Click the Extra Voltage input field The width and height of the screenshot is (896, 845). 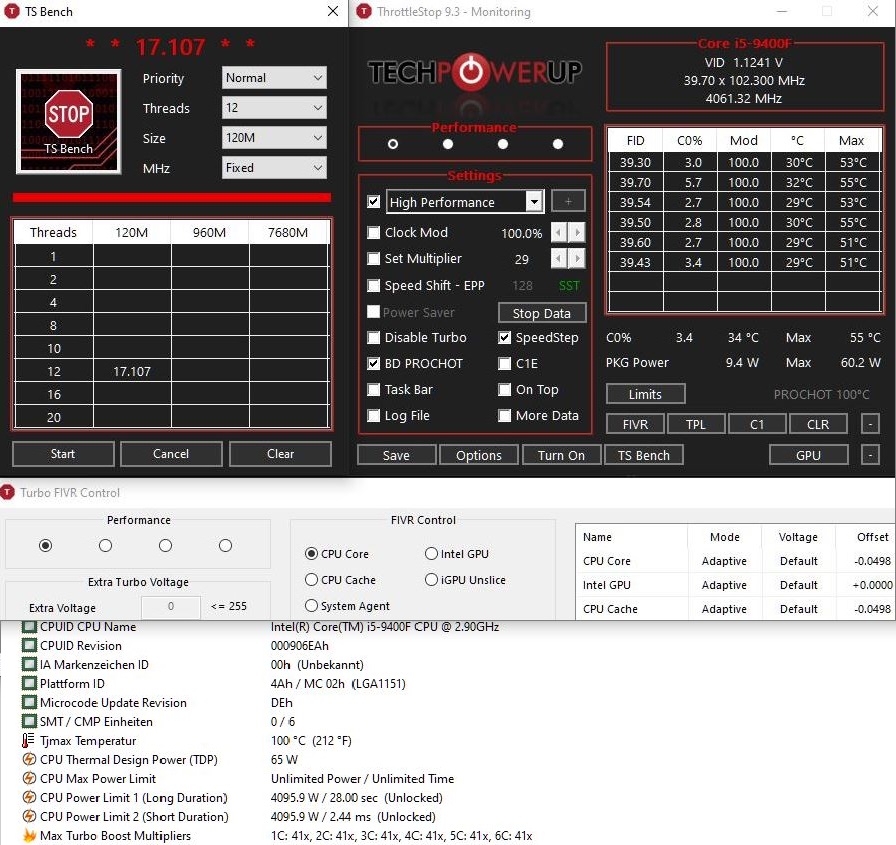[x=171, y=606]
